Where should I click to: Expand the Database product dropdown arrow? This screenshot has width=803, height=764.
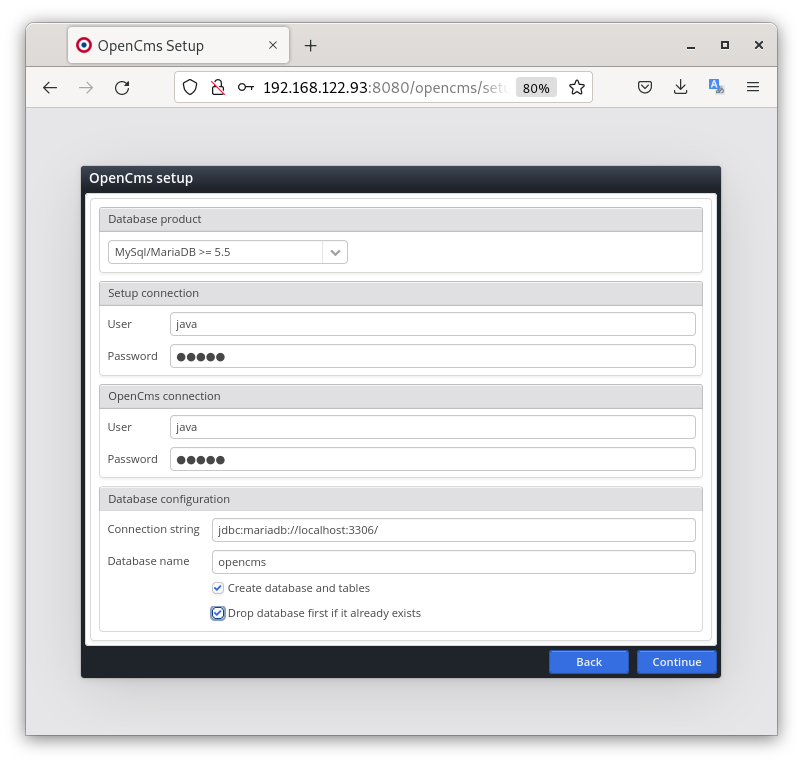tap(335, 252)
